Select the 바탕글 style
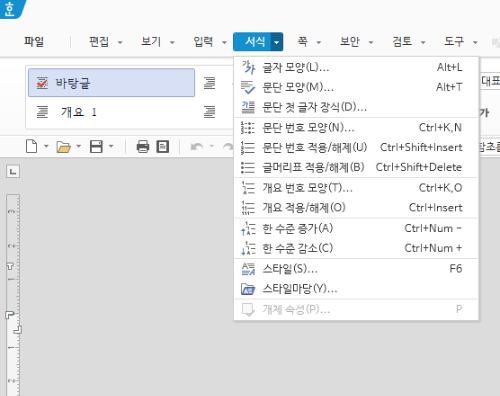500x396 pixels. [111, 83]
